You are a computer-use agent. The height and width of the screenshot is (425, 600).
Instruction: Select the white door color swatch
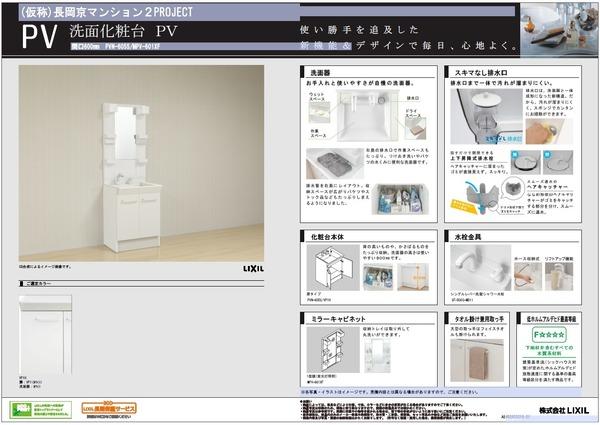pyautogui.click(x=45, y=335)
